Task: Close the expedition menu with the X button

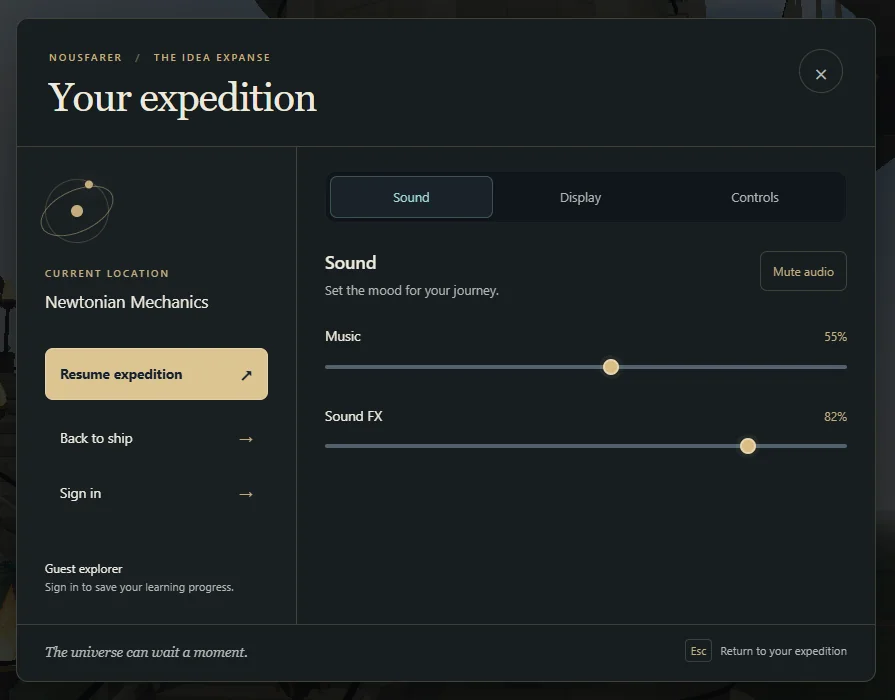Action: click(x=820, y=71)
